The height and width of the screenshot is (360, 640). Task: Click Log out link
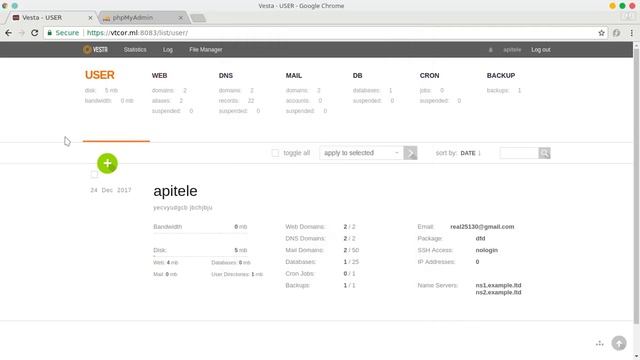click(x=540, y=50)
